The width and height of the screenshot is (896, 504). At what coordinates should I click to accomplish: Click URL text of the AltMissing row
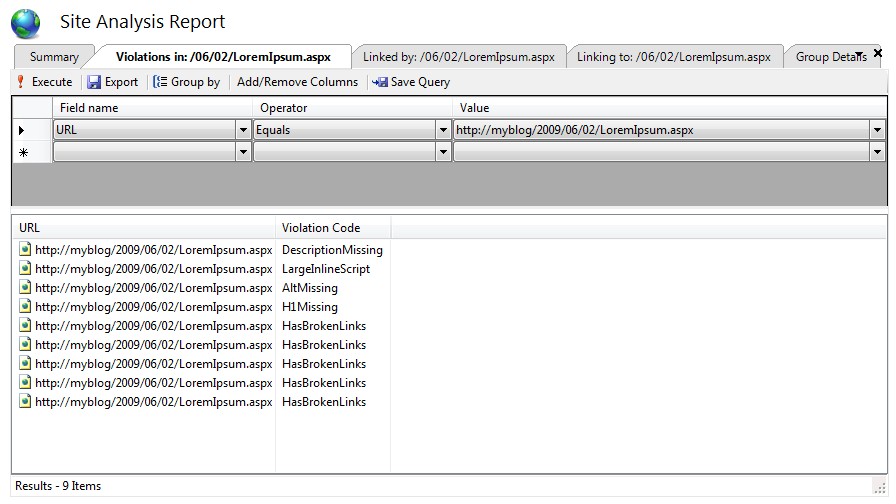coord(154,287)
